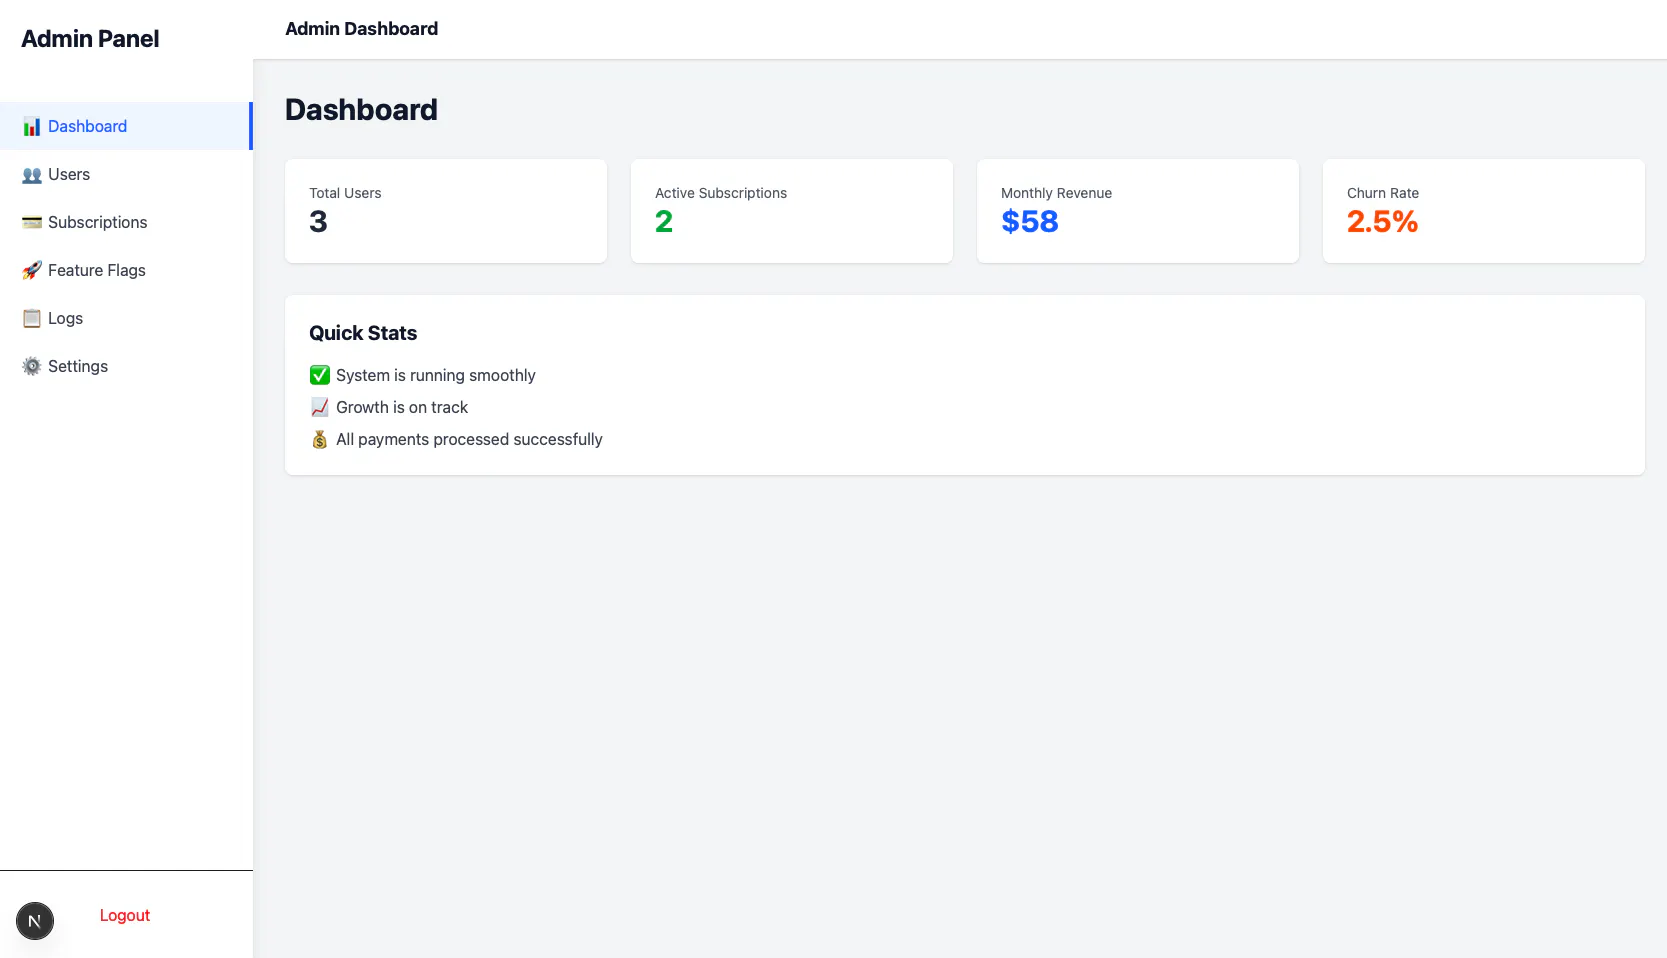Click the Subscriptions credit card icon
The width and height of the screenshot is (1667, 958).
click(x=32, y=222)
